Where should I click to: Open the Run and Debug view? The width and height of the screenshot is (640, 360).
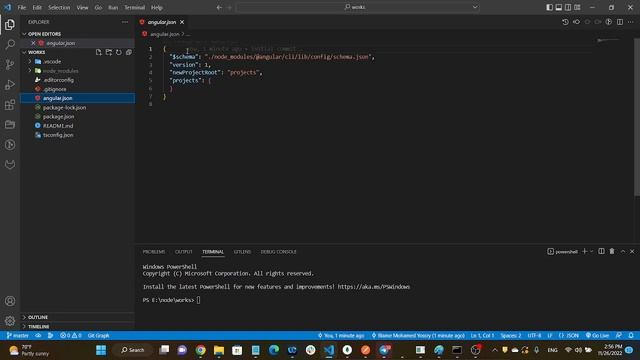tap(10, 84)
